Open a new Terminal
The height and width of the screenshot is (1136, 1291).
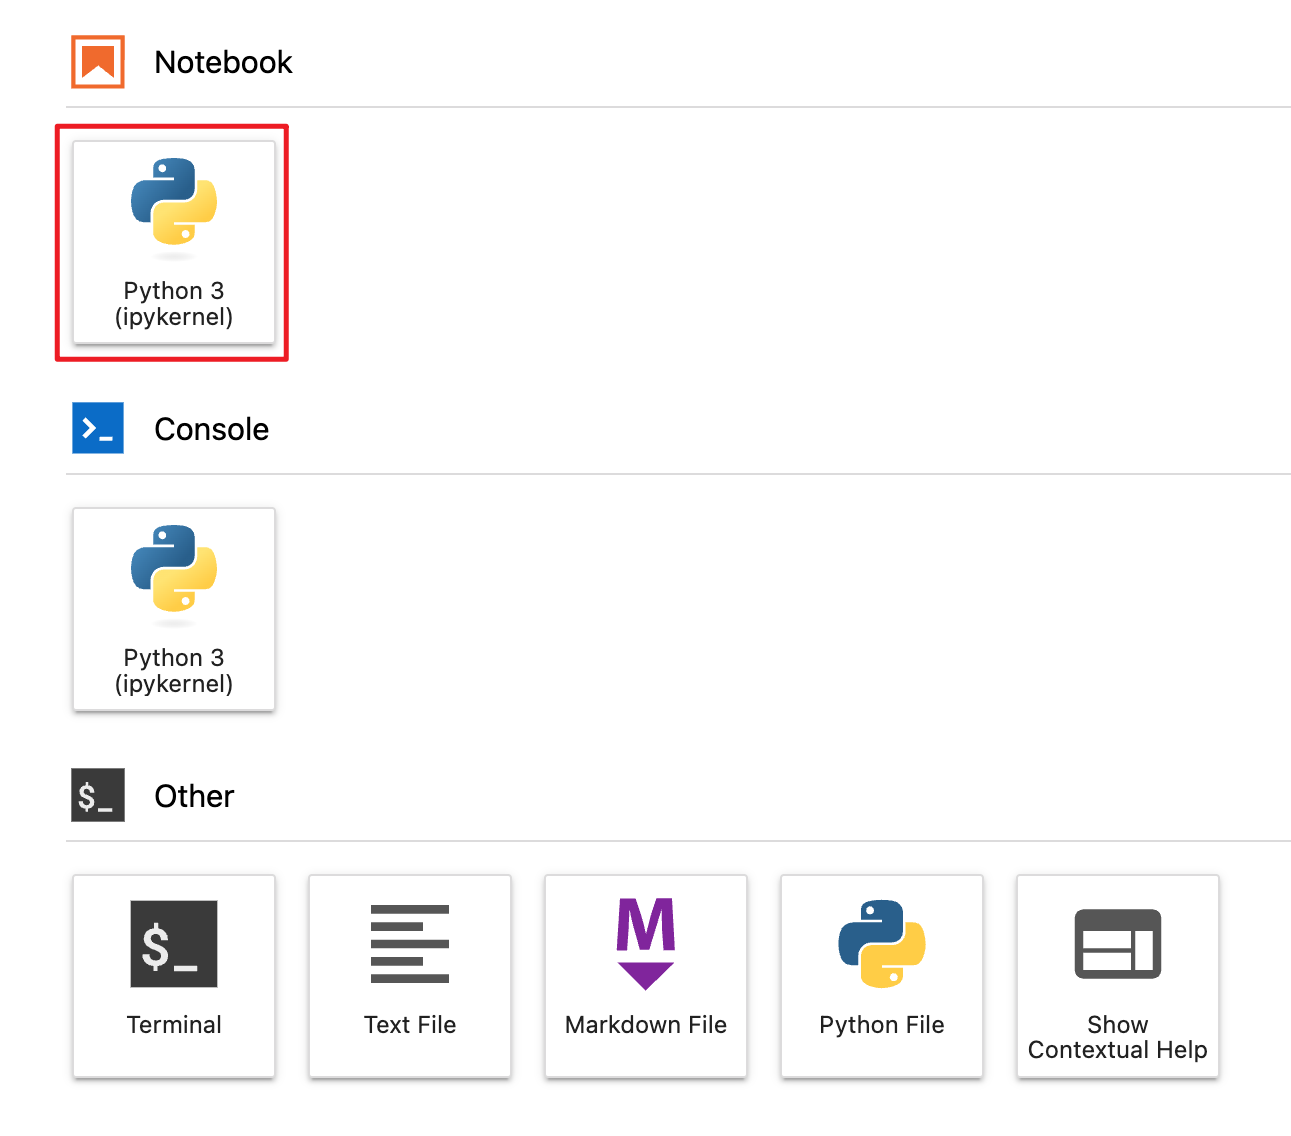[x=174, y=977]
